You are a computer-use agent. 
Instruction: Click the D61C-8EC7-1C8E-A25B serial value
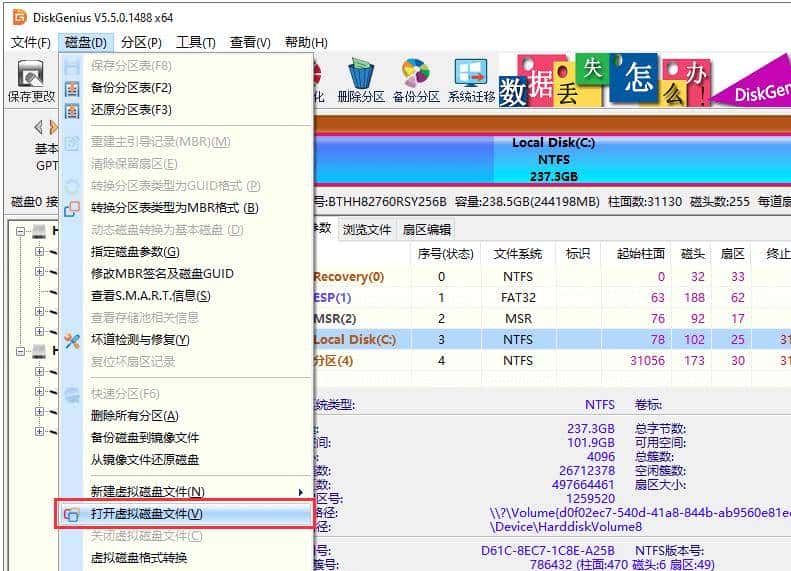pos(547,551)
